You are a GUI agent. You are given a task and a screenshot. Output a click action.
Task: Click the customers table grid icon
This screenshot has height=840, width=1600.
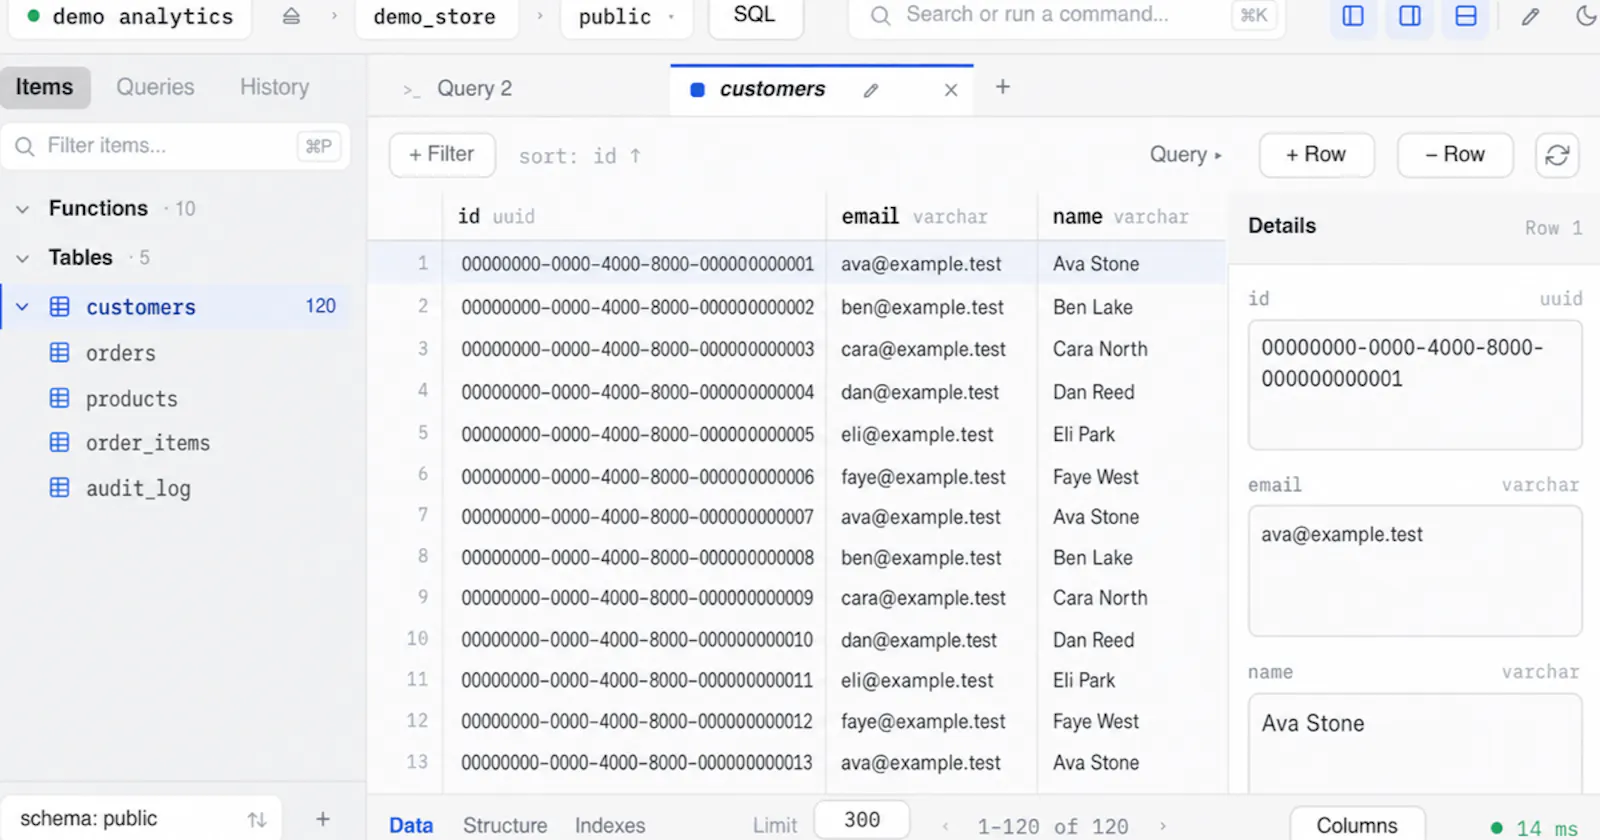(x=60, y=307)
